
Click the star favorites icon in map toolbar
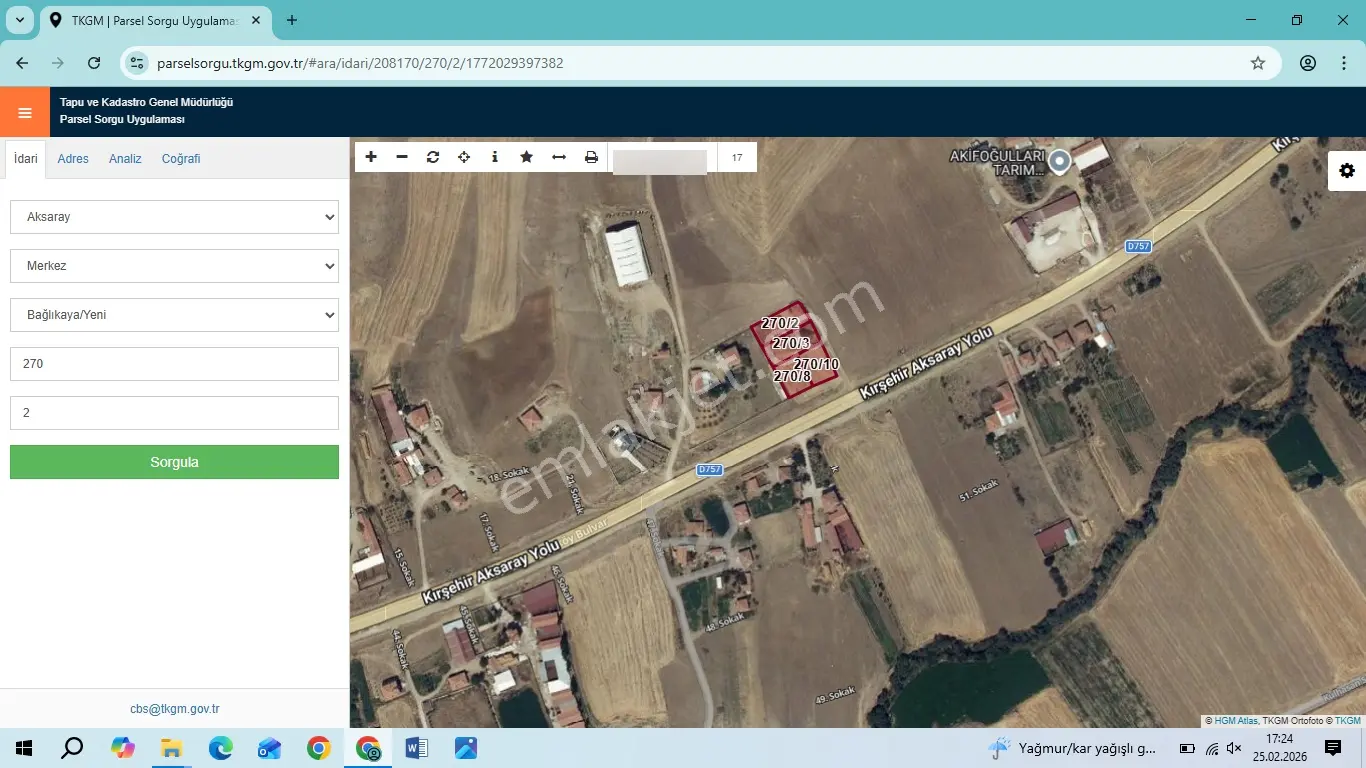click(526, 157)
